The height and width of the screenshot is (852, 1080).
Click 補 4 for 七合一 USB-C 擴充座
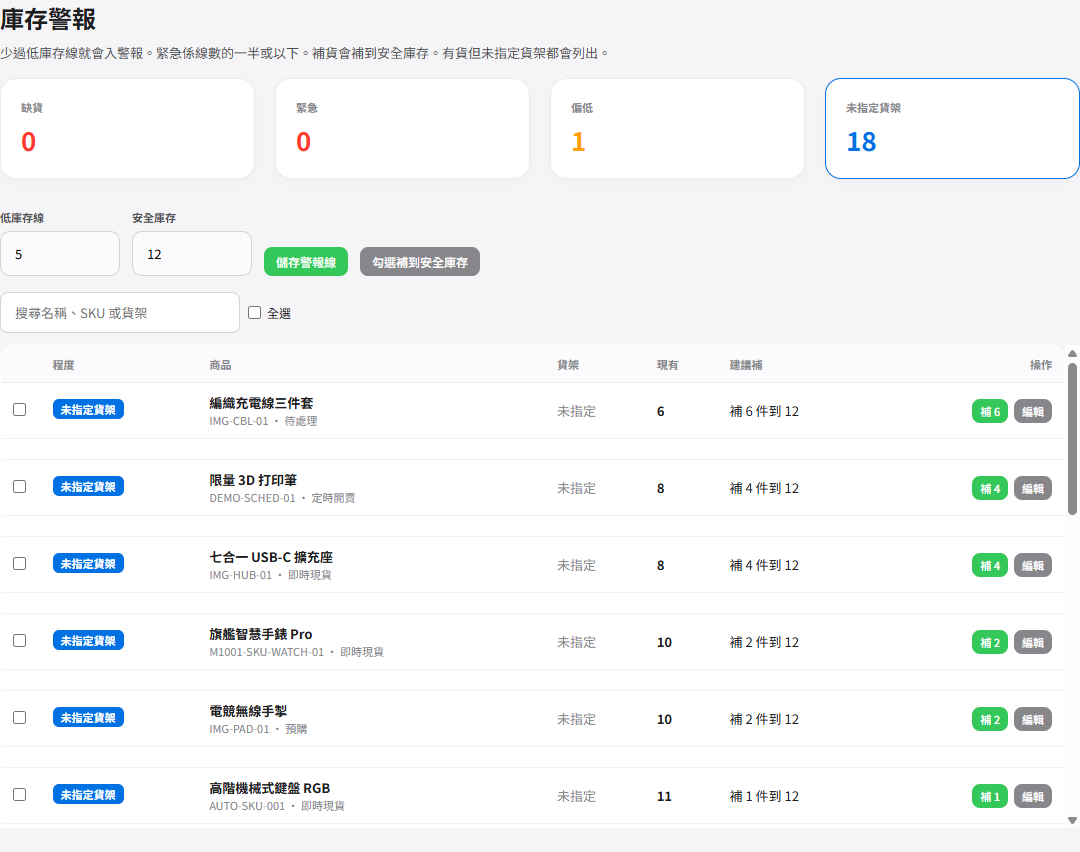(x=990, y=565)
